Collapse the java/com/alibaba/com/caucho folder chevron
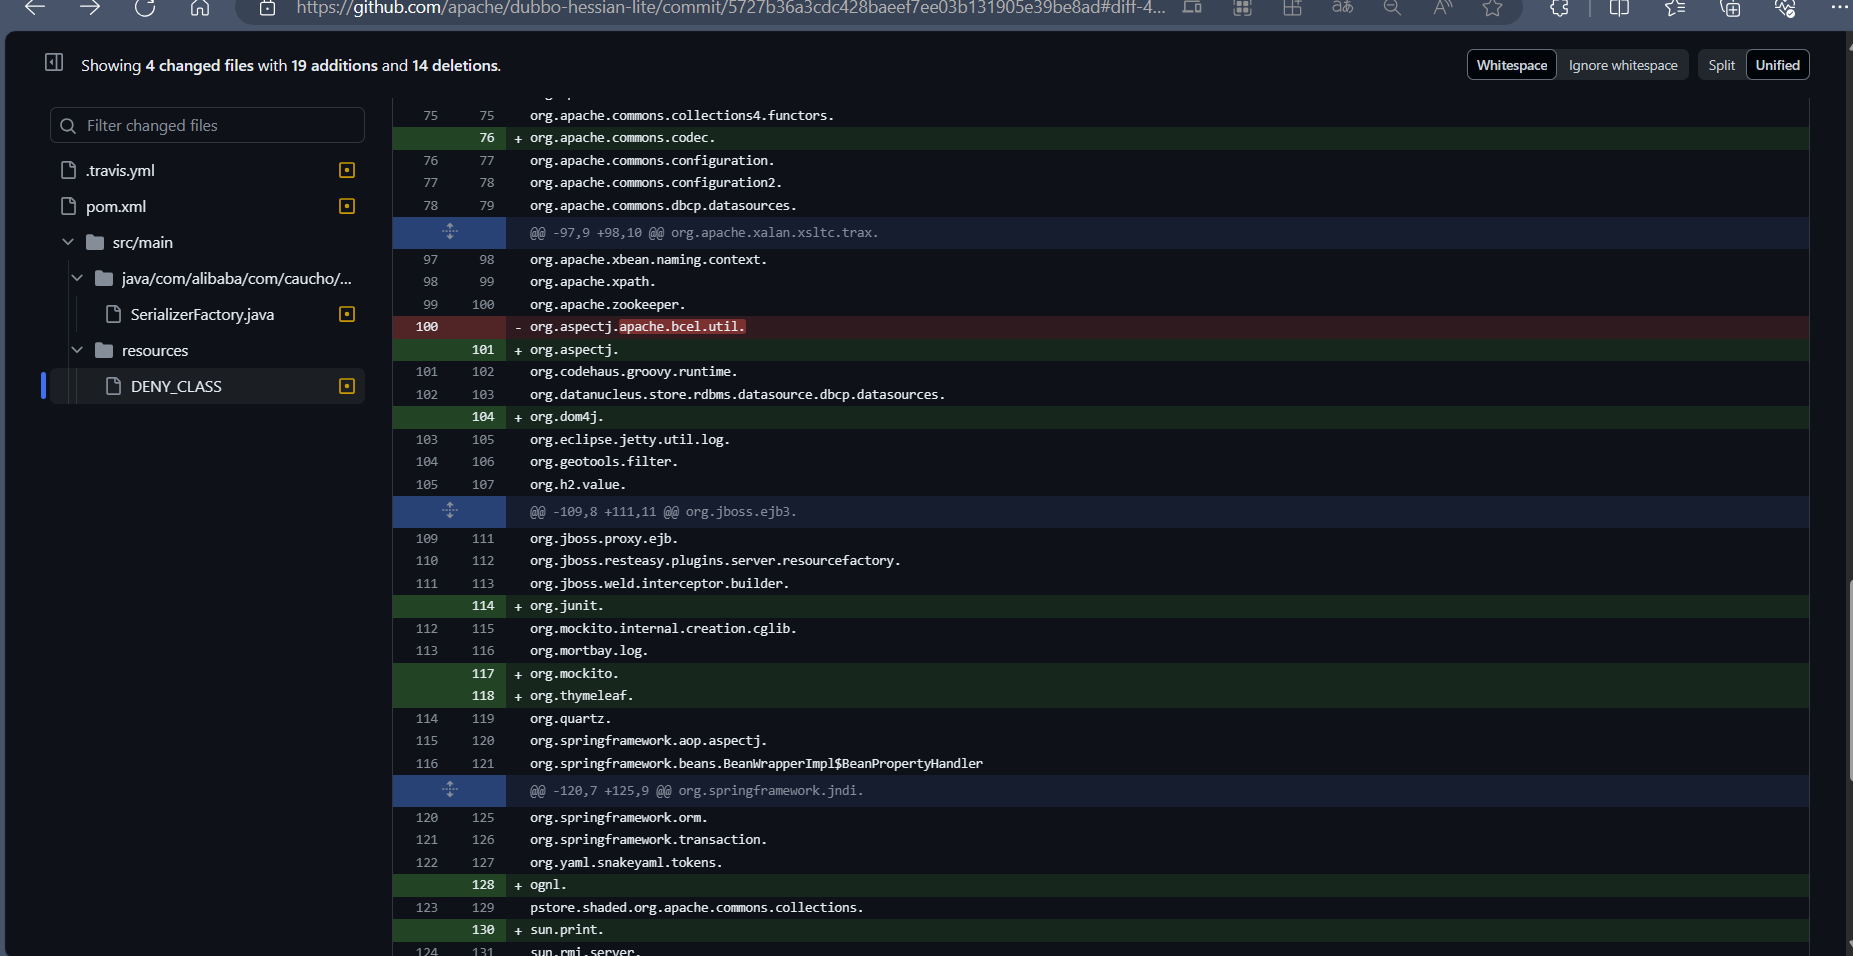Viewport: 1853px width, 956px height. tap(77, 278)
